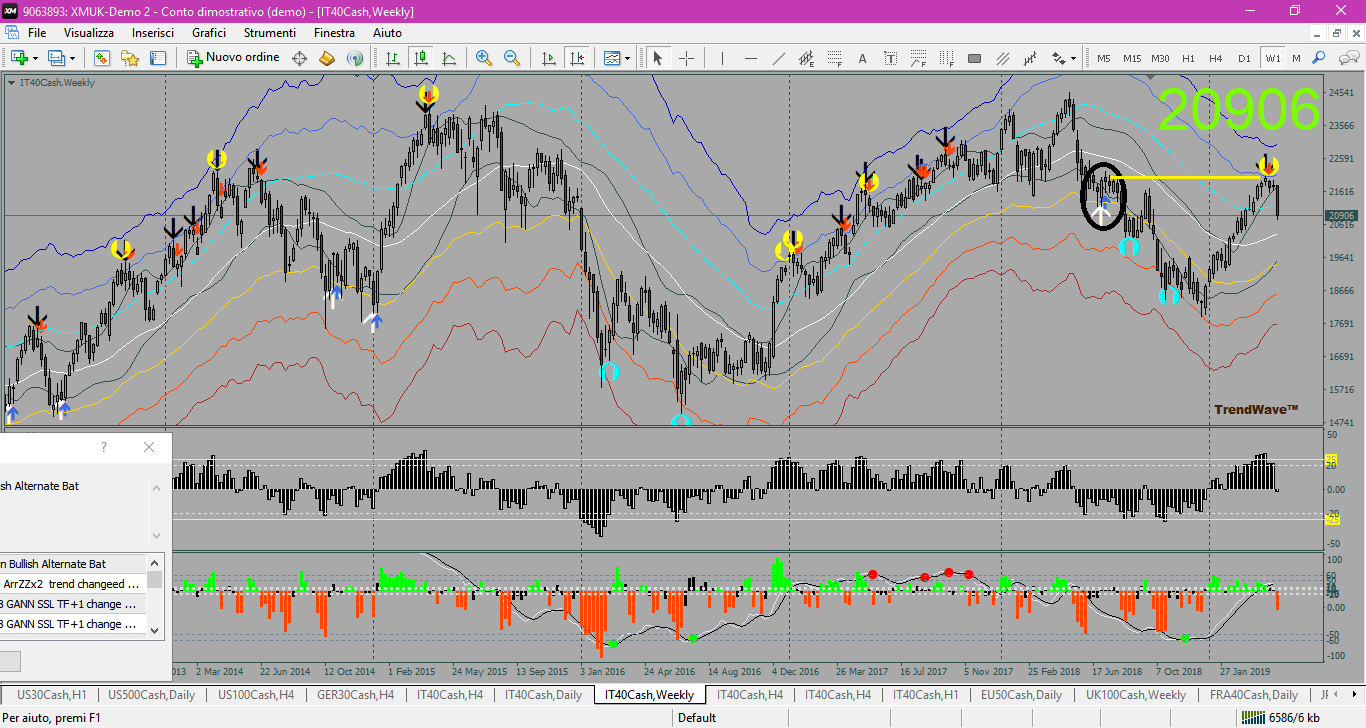Select the crosshair tool
The height and width of the screenshot is (728, 1366).
[x=686, y=58]
